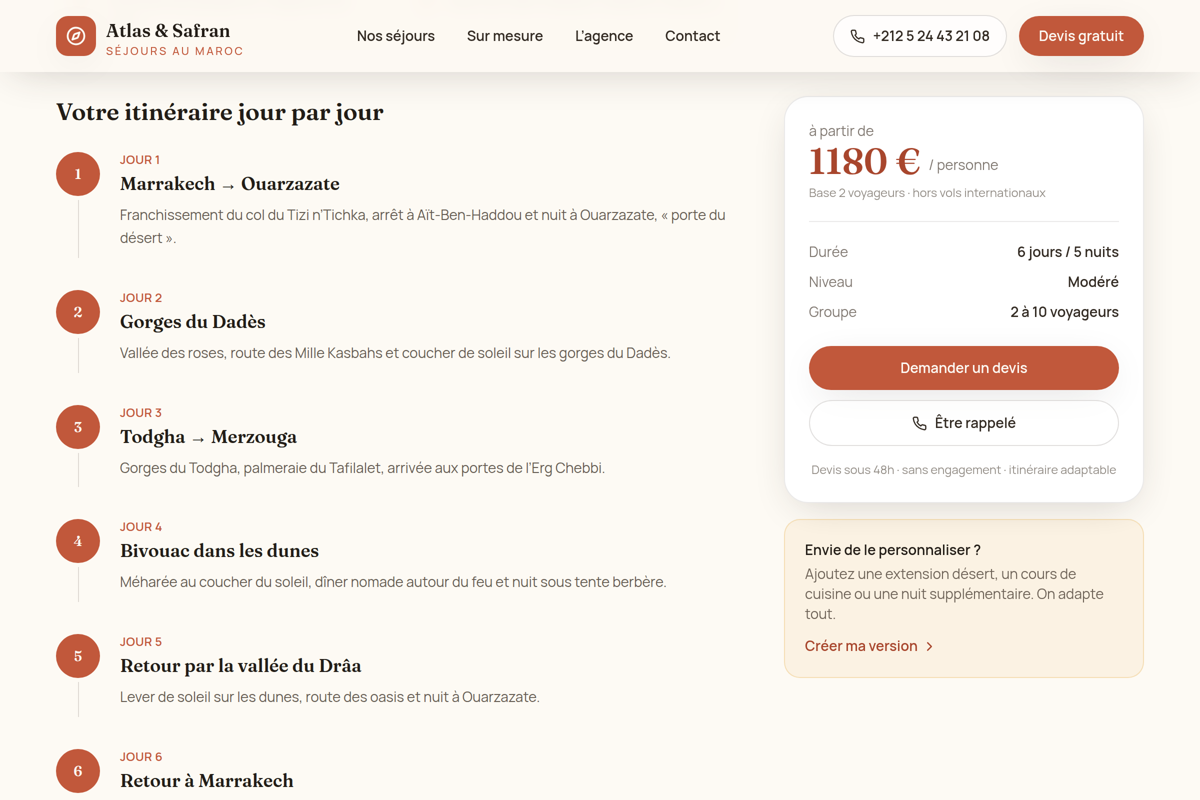Click heading Gorges du Dadès
This screenshot has width=1200, height=800.
(193, 322)
